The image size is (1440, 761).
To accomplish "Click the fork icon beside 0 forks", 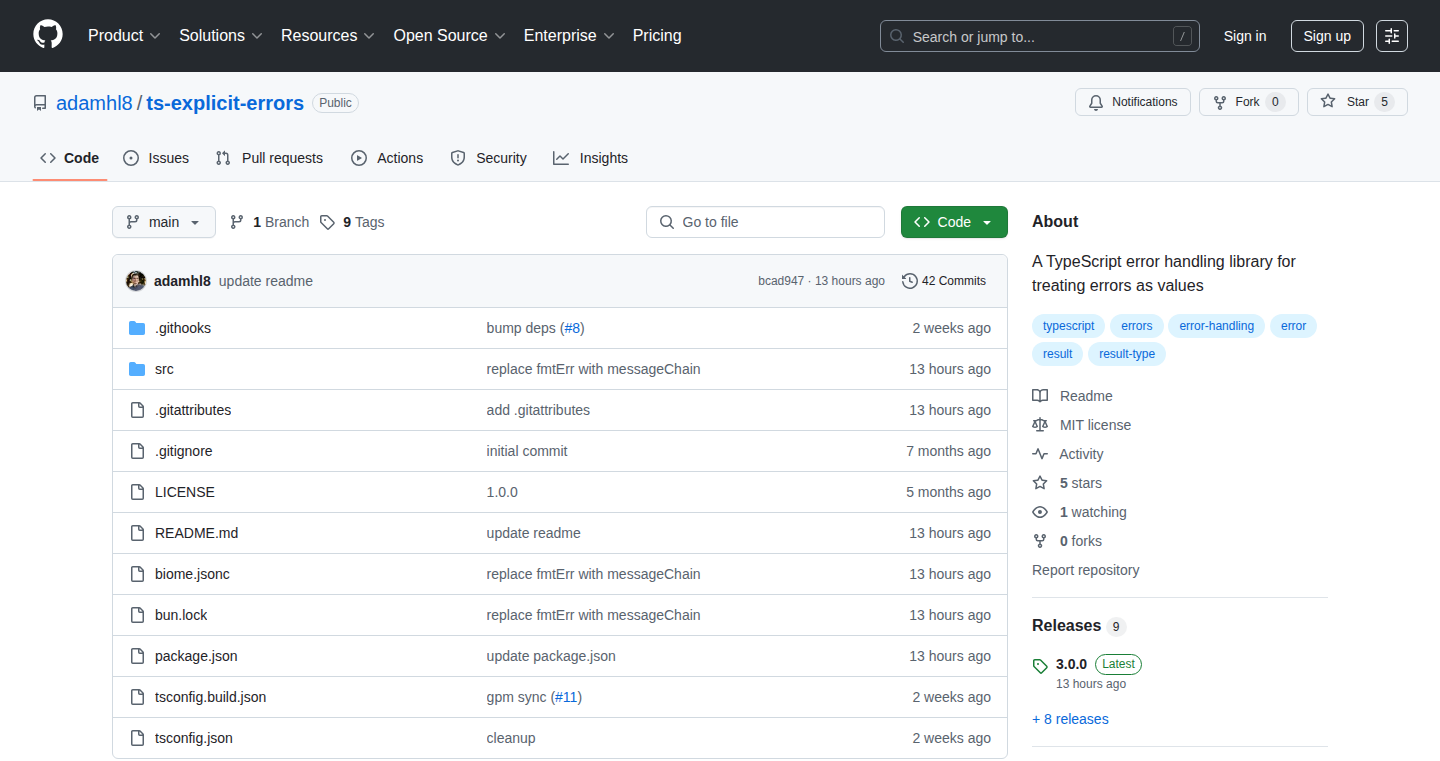I will point(1040,541).
